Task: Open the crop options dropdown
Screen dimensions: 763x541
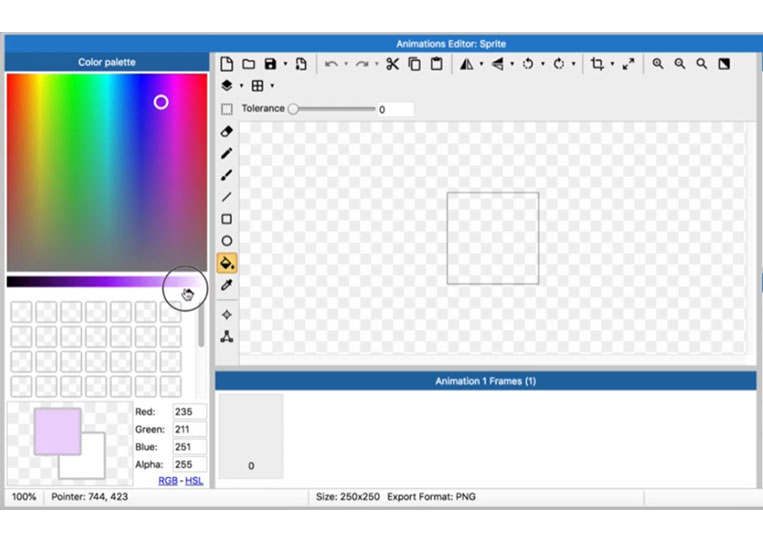Action: (612, 64)
